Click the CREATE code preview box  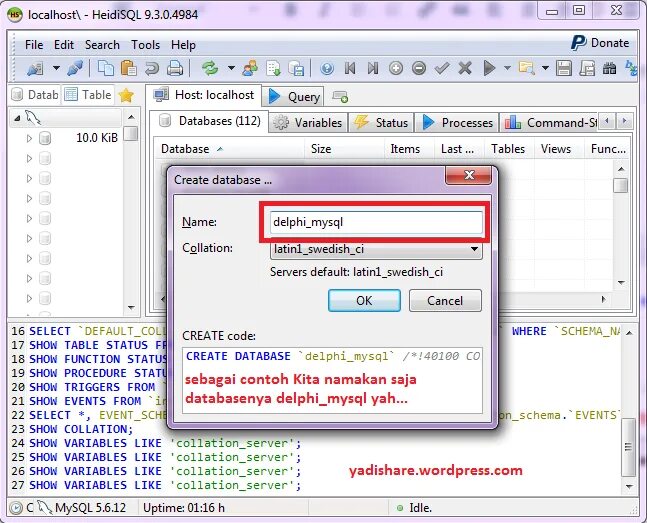[332, 380]
